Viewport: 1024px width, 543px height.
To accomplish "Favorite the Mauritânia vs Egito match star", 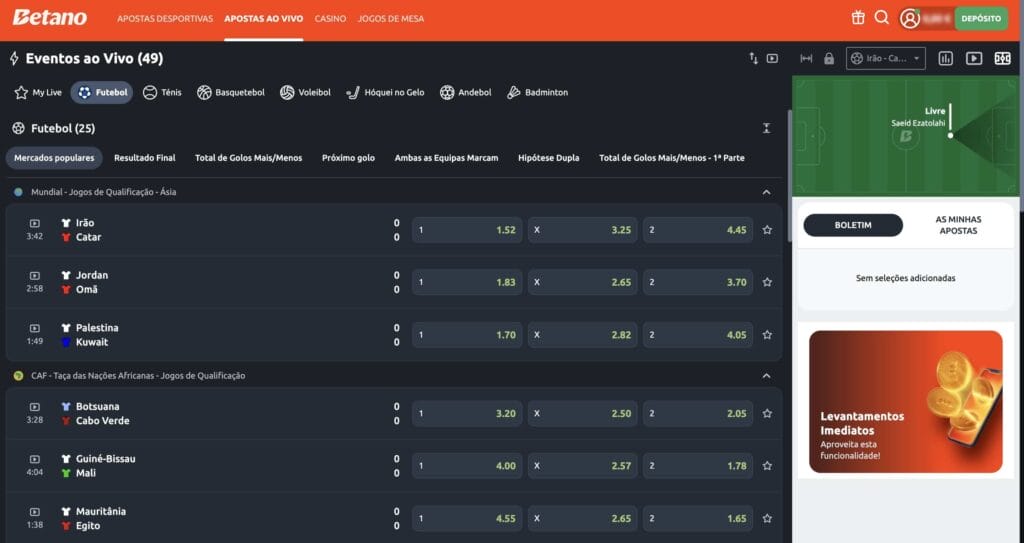I will [767, 518].
